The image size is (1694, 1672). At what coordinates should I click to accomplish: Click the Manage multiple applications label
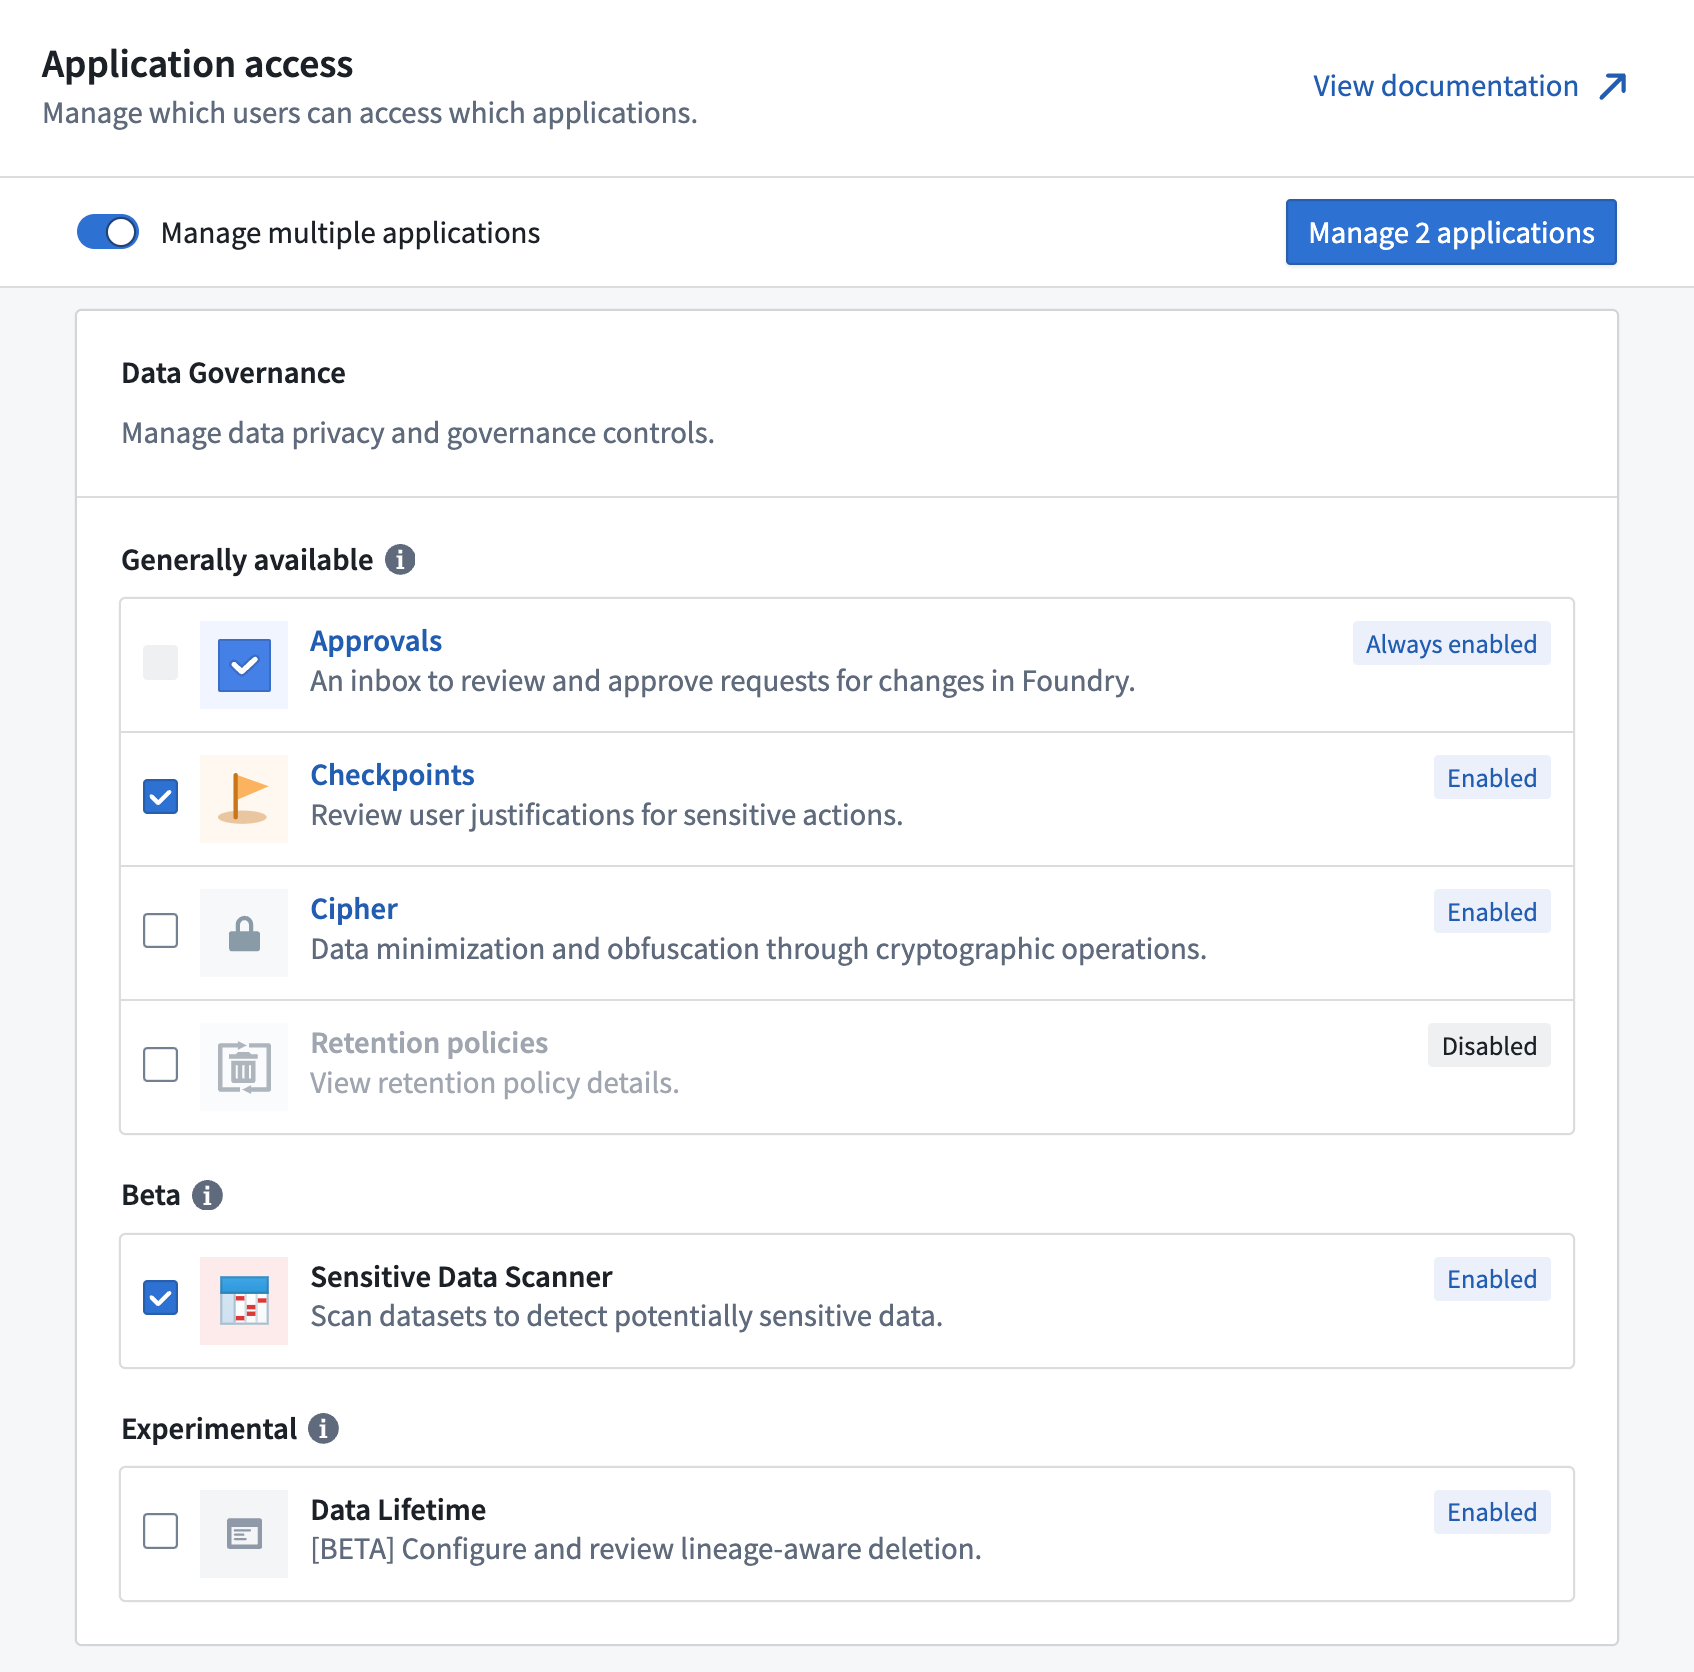coord(350,233)
